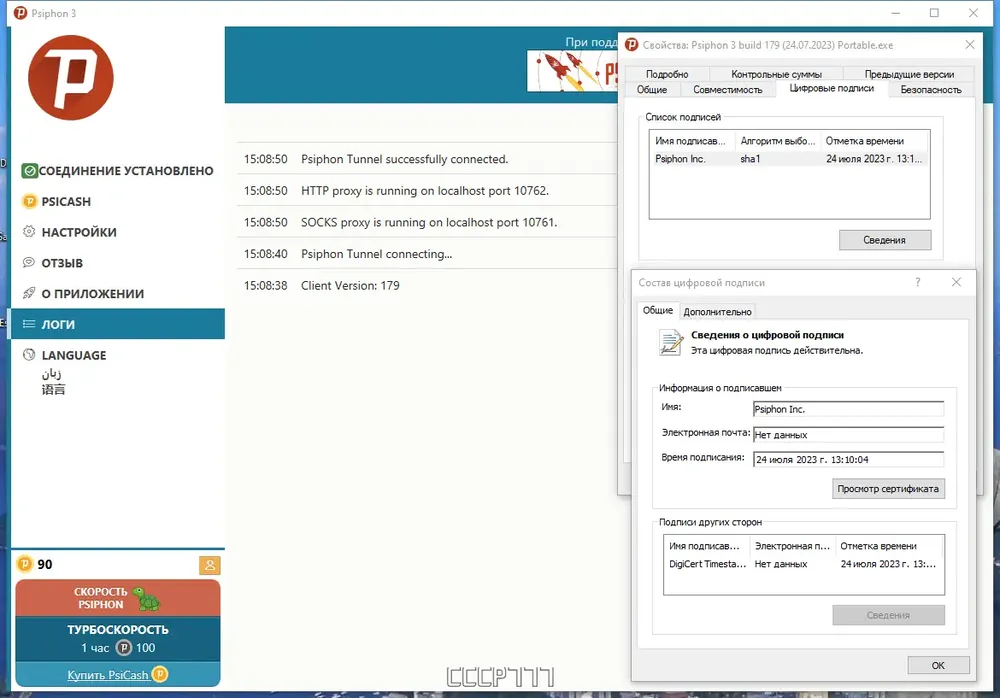Screen dimensions: 1000x698
Task: Open the PSICASH section
Action: pos(118,202)
